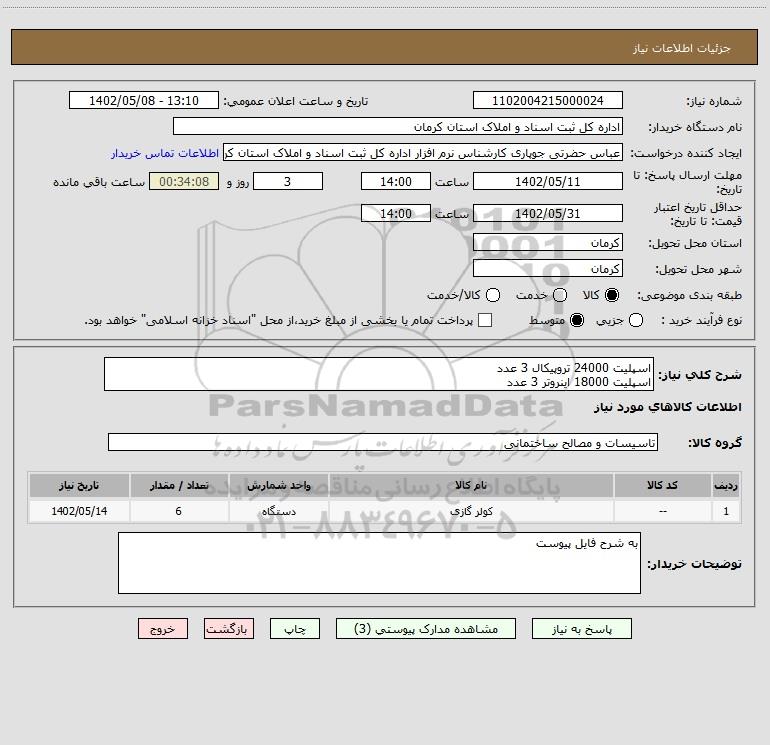
Task: Click the استان محل تحویل field کرمان
Action: (548, 242)
